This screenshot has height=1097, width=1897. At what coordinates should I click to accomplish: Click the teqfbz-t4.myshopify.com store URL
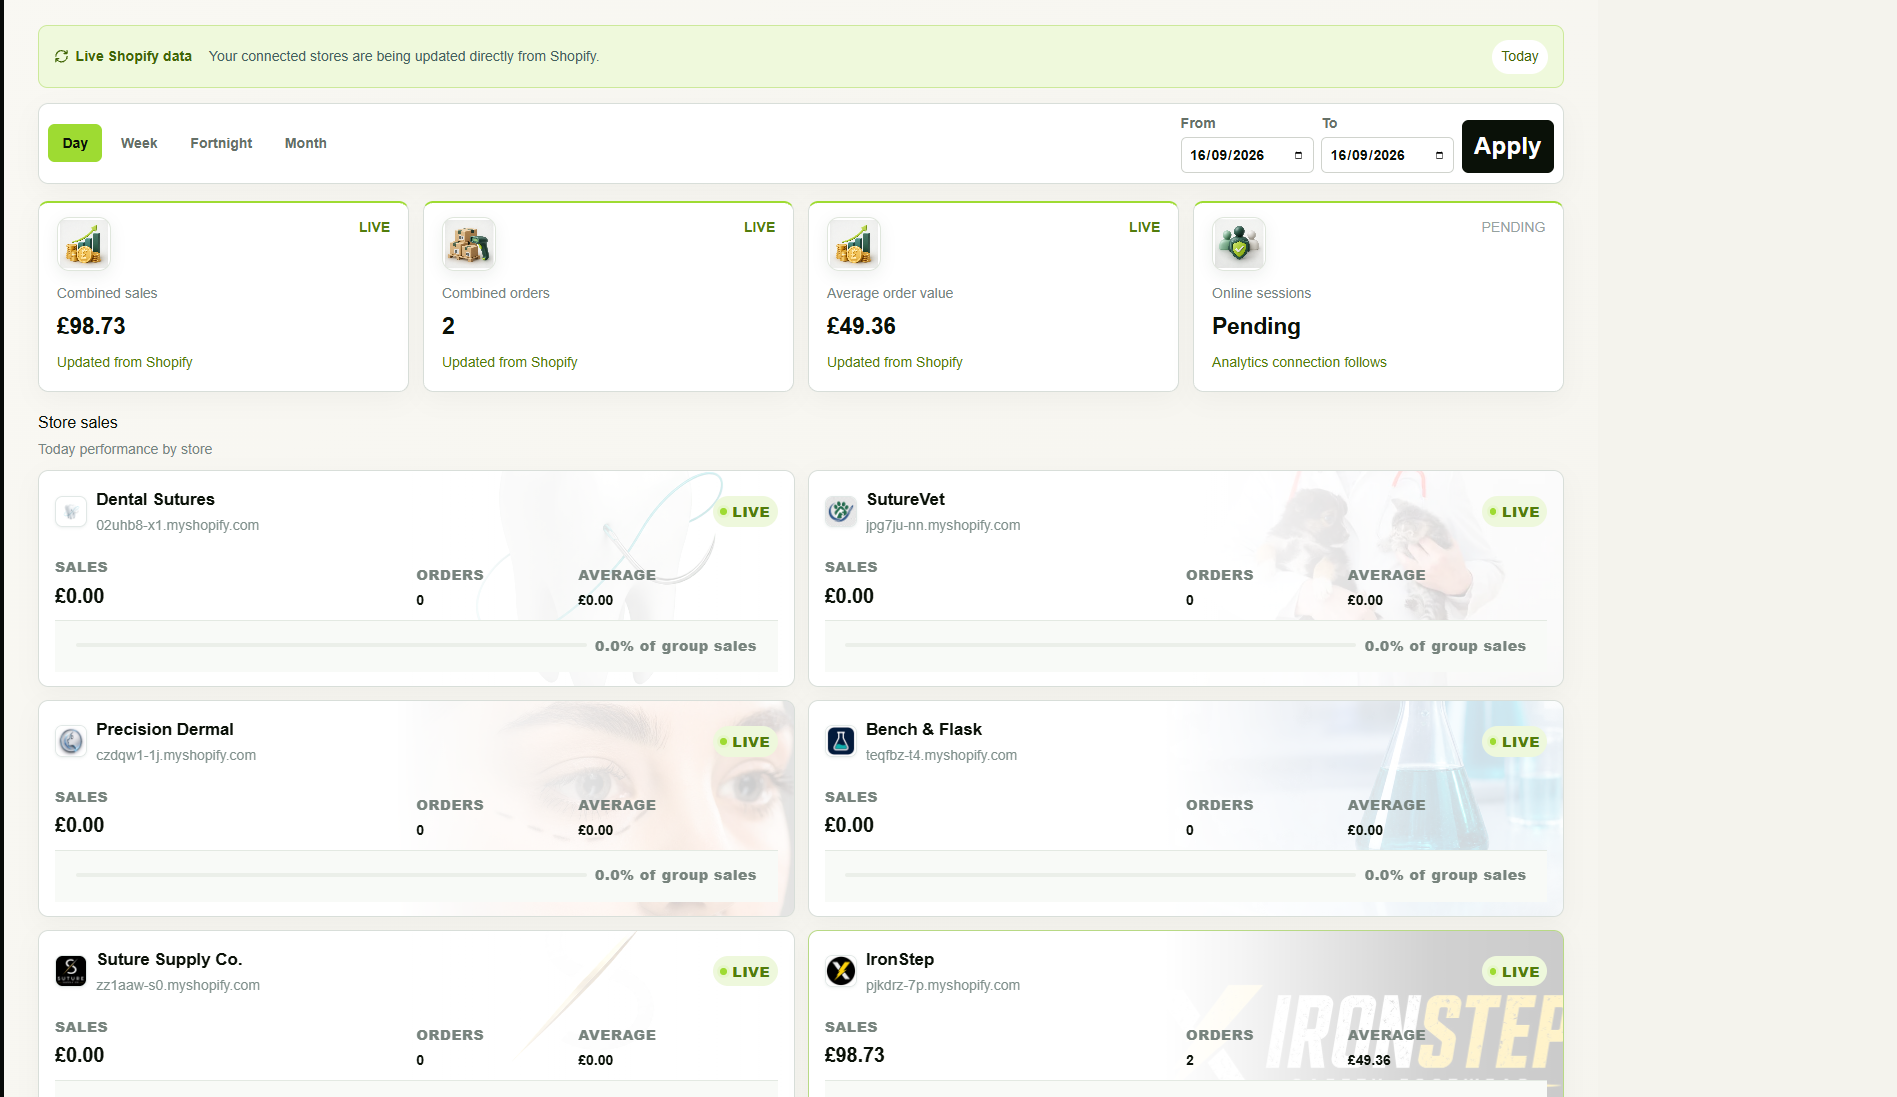pos(941,755)
